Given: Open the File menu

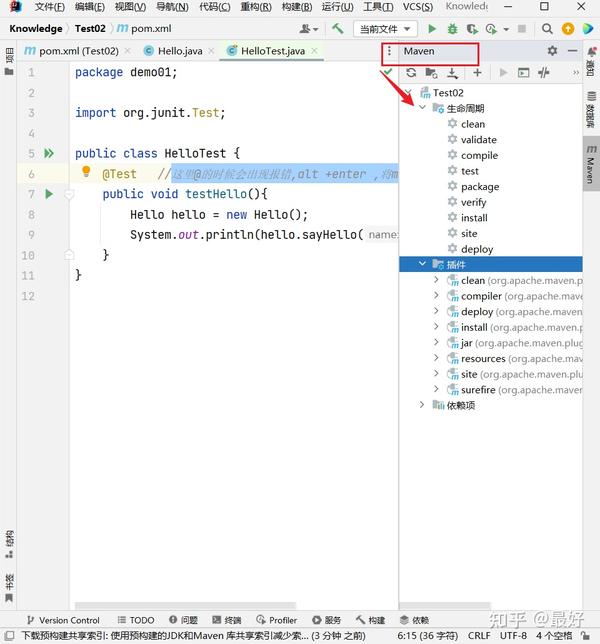Looking at the screenshot, I should (x=50, y=7).
